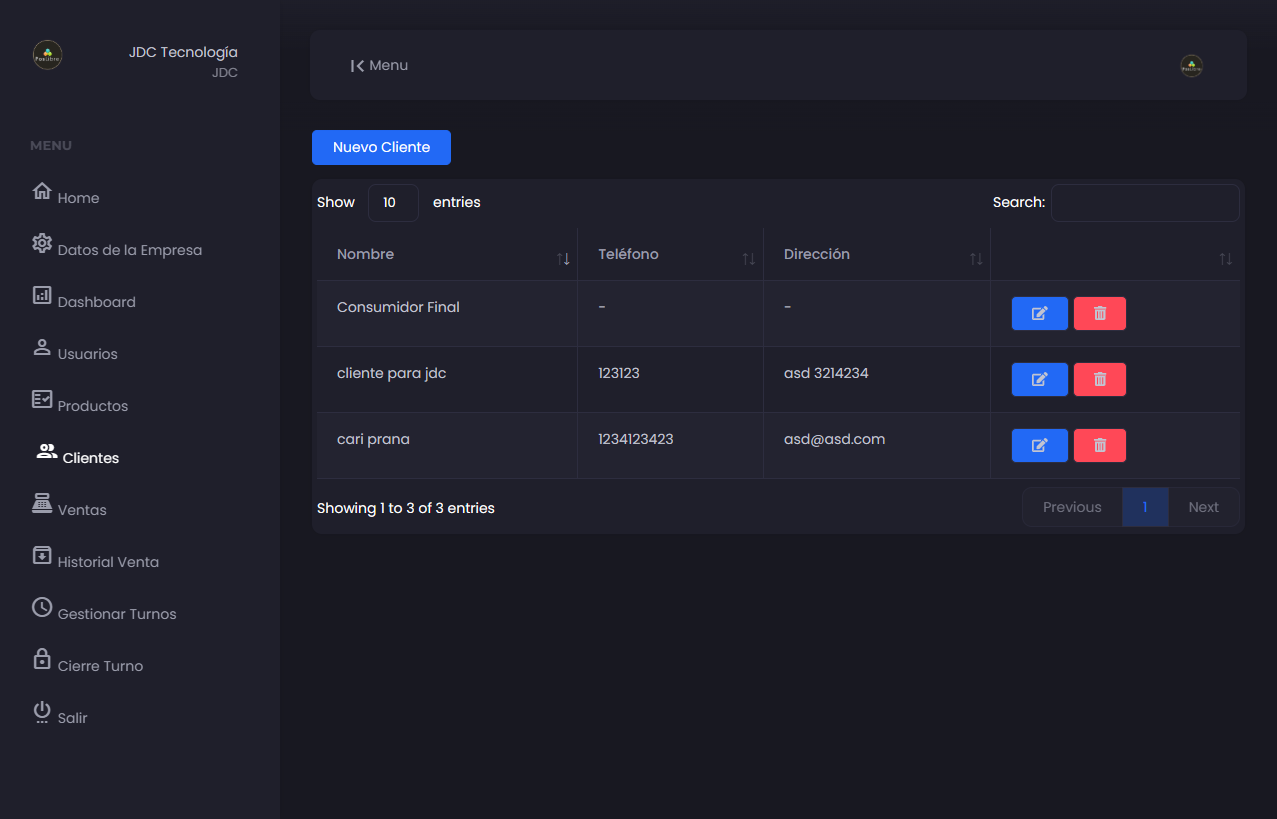Focus the Search input field
This screenshot has width=1277, height=819.
click(x=1144, y=203)
